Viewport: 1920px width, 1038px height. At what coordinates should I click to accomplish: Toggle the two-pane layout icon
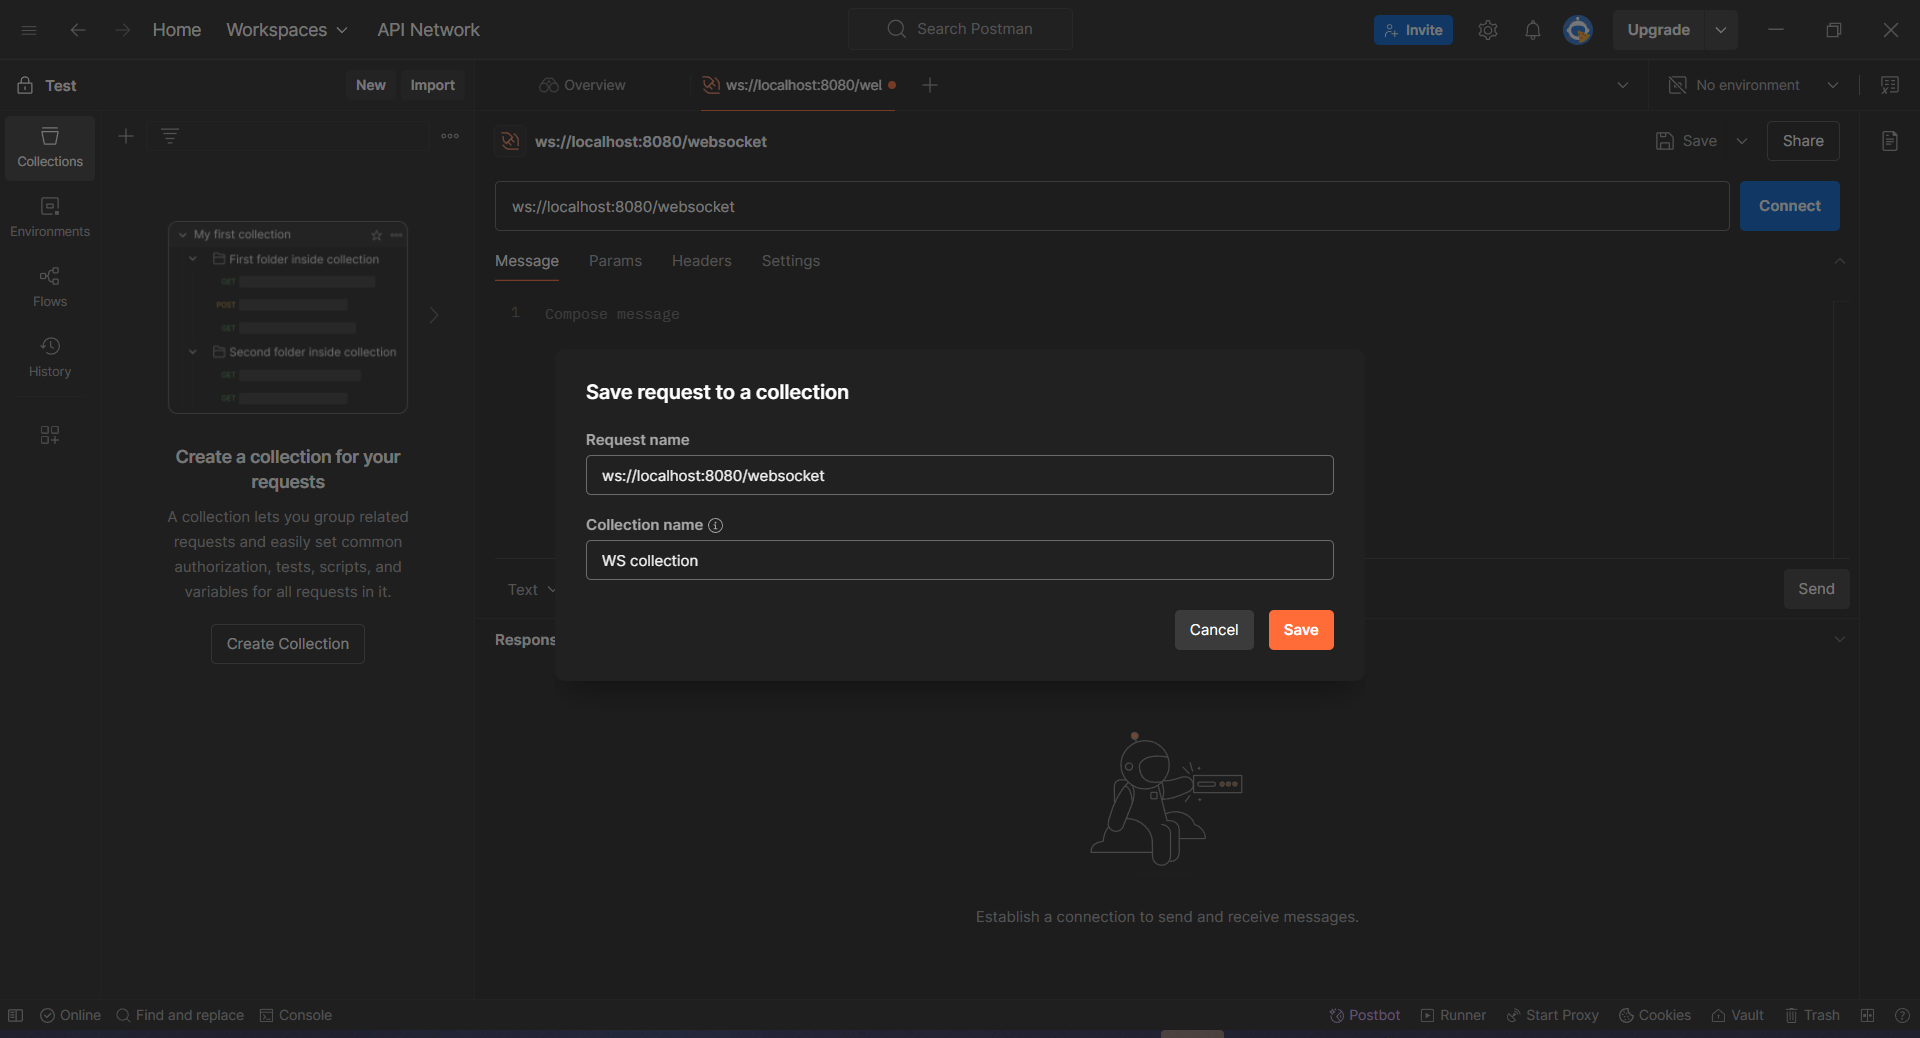pyautogui.click(x=1867, y=1015)
